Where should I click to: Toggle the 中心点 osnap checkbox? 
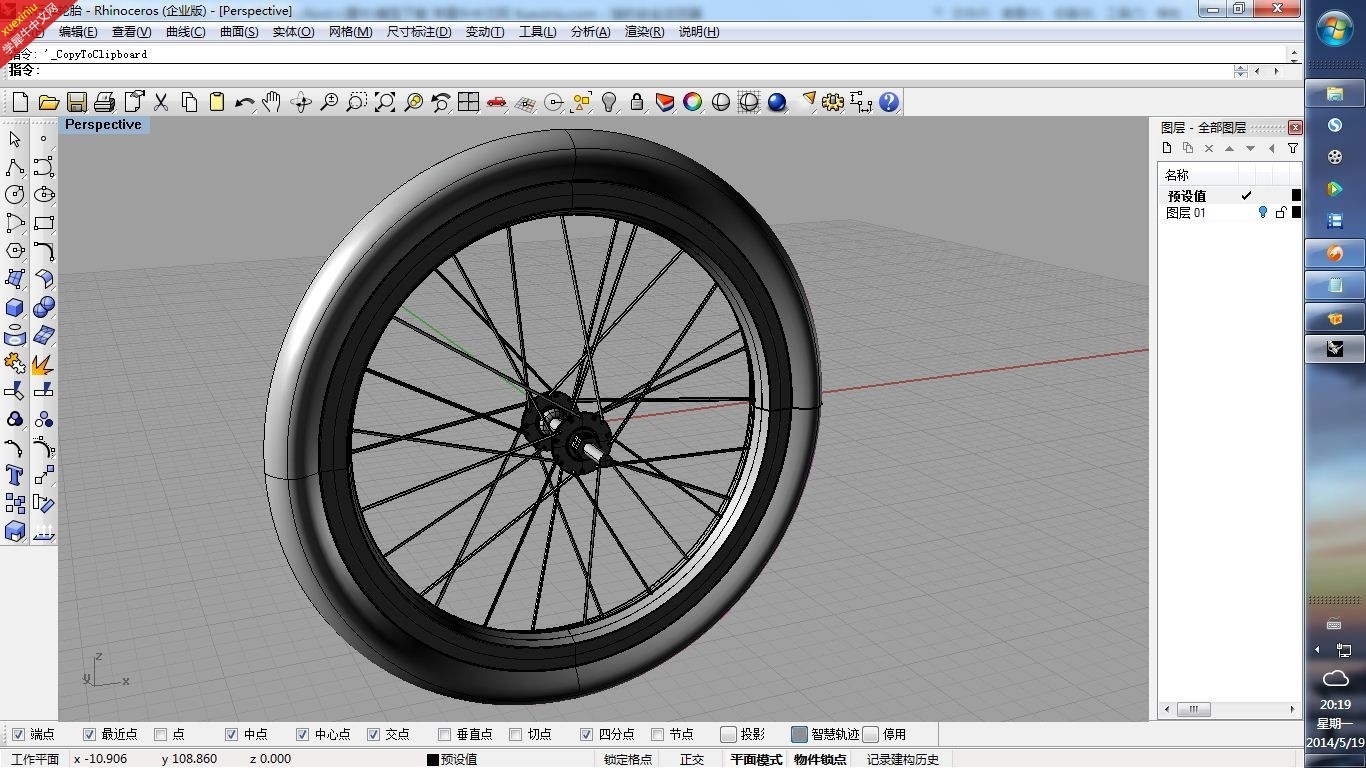302,734
